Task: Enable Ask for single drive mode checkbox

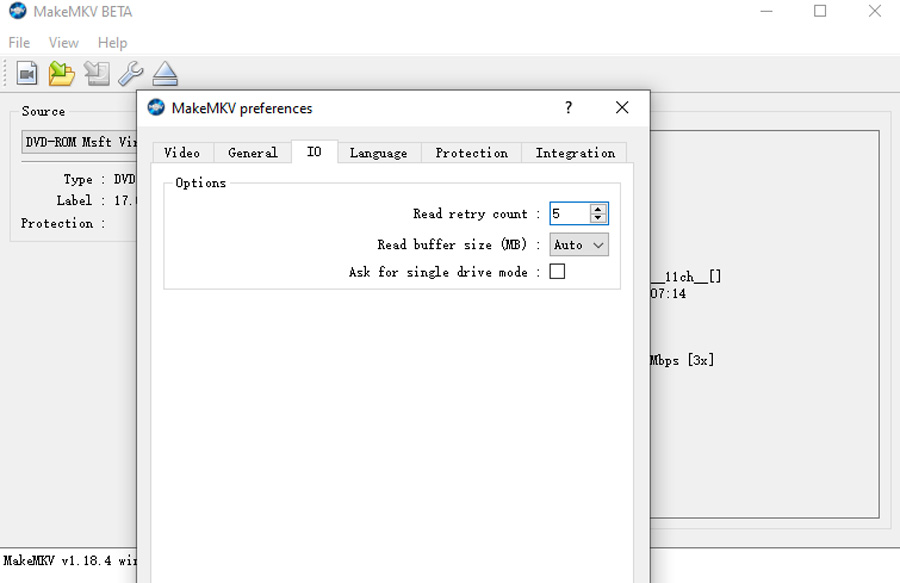Action: (x=557, y=271)
